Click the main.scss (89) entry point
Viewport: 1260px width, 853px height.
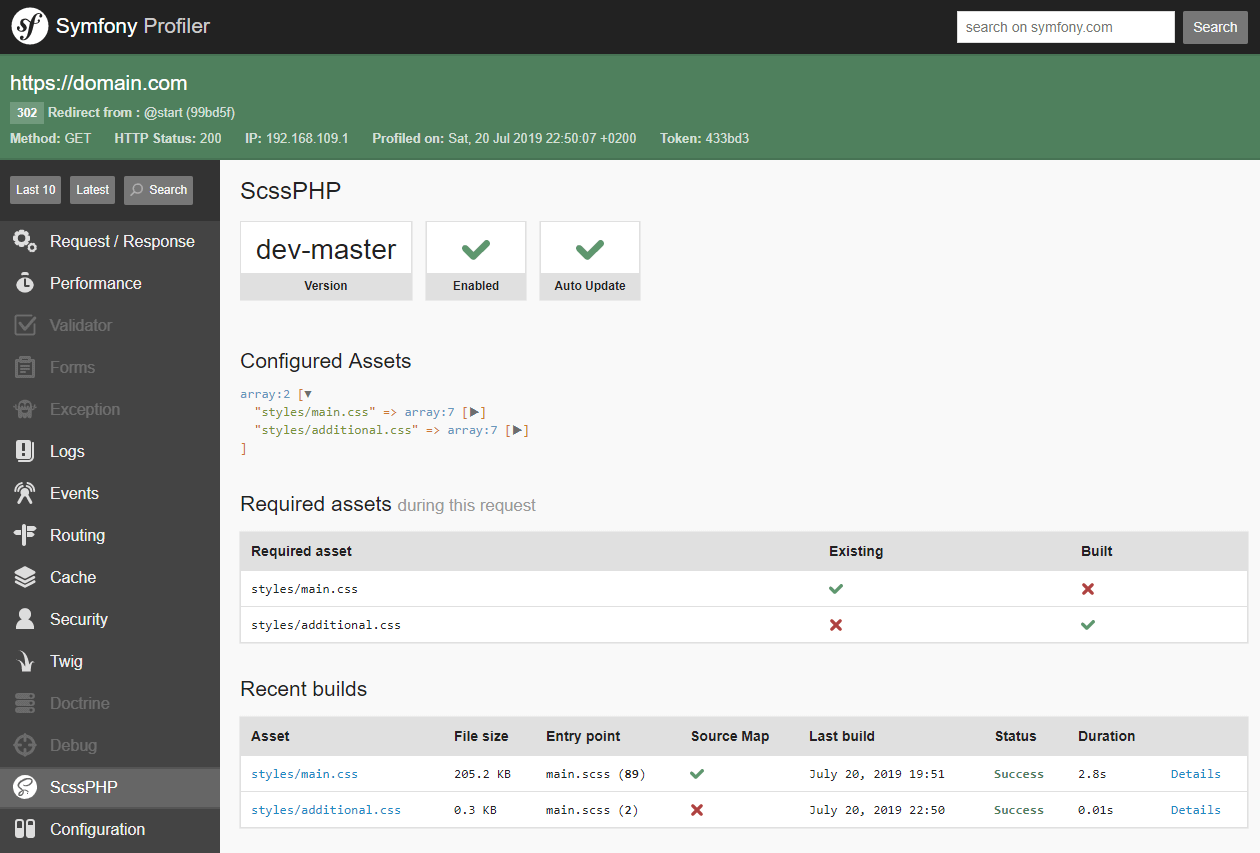[596, 774]
